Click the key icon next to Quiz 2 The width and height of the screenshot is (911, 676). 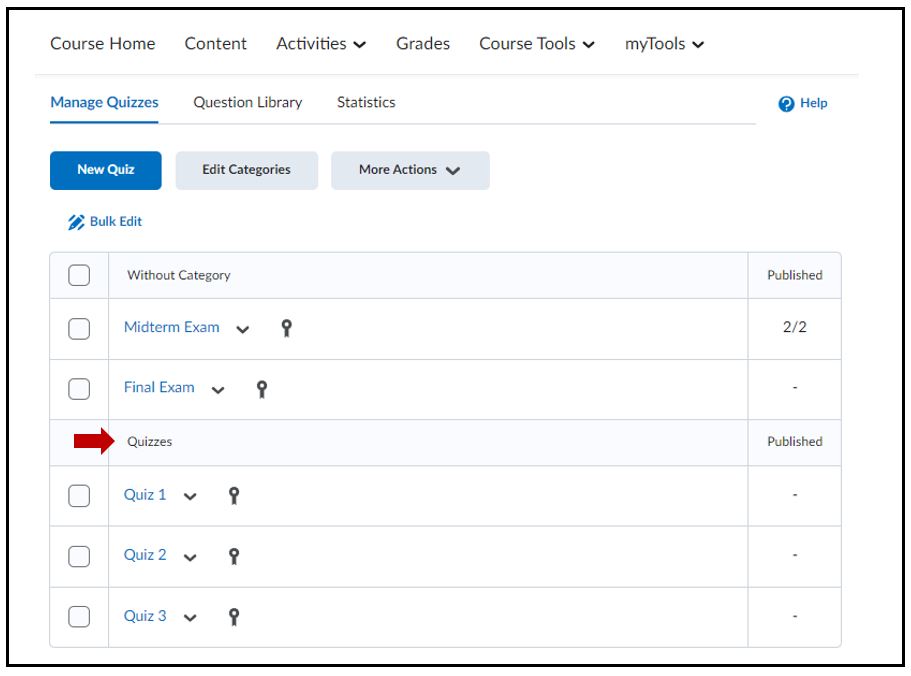pos(234,556)
